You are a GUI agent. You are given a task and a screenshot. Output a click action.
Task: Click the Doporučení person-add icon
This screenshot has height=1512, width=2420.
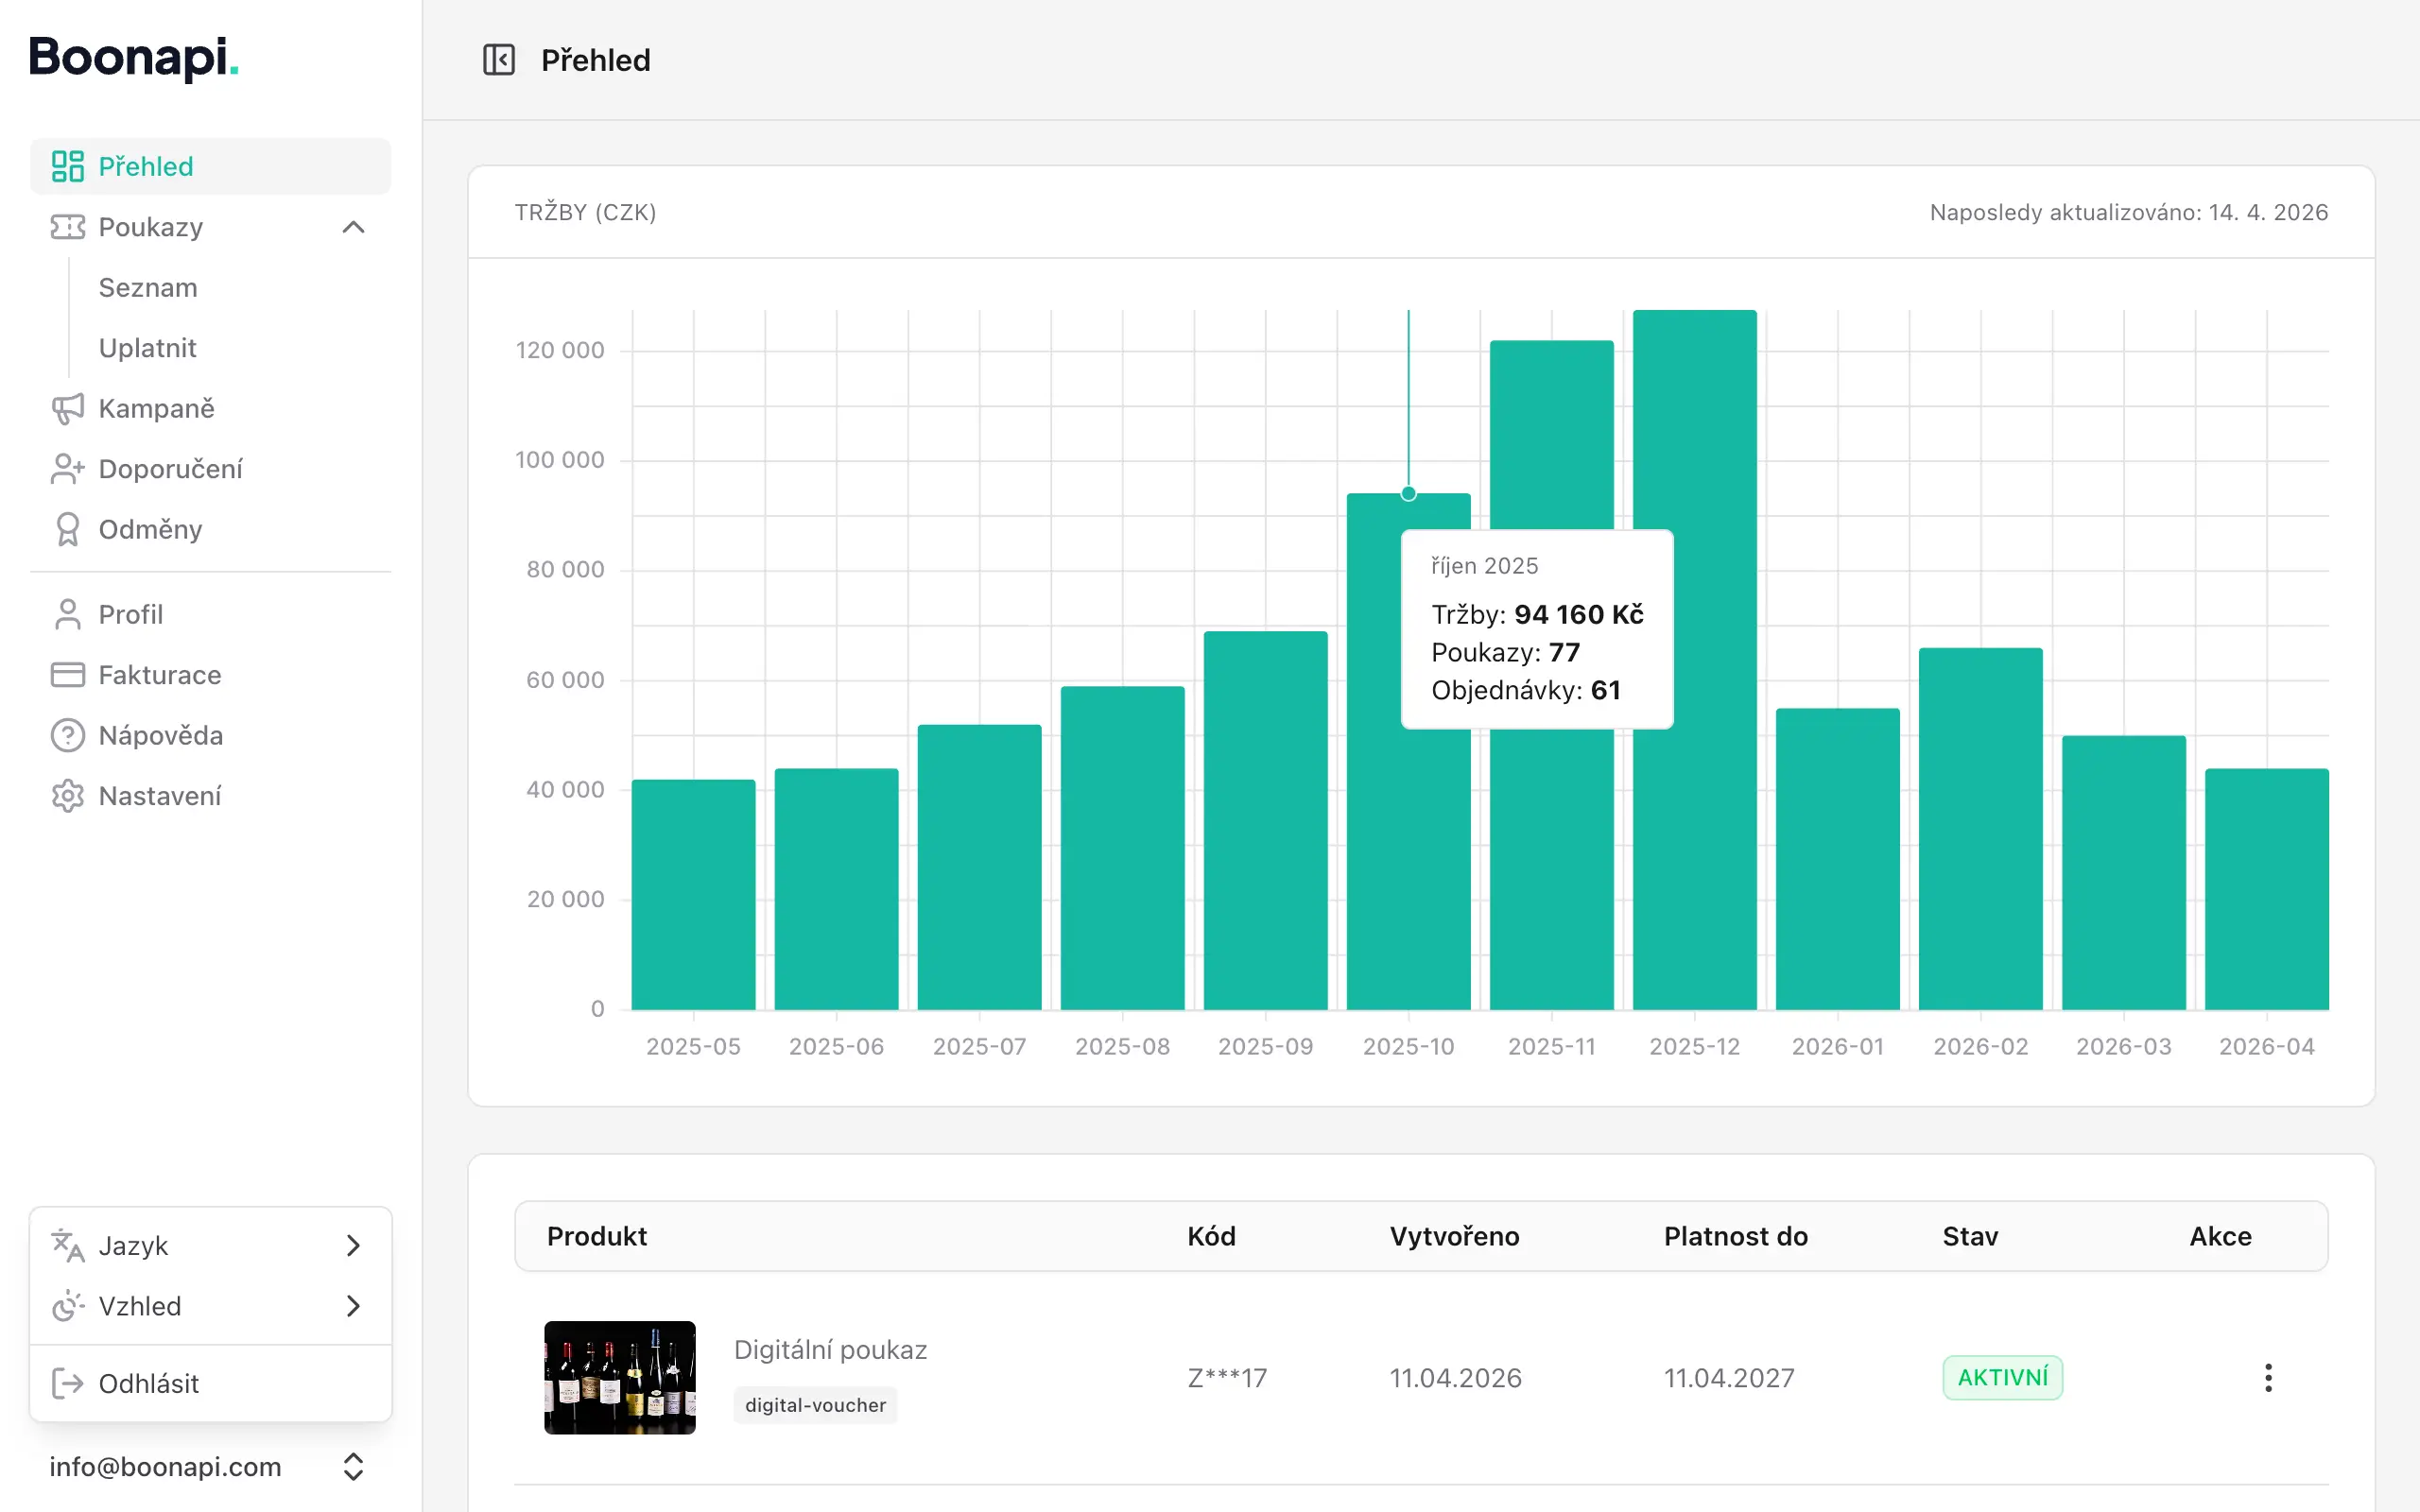(x=67, y=469)
